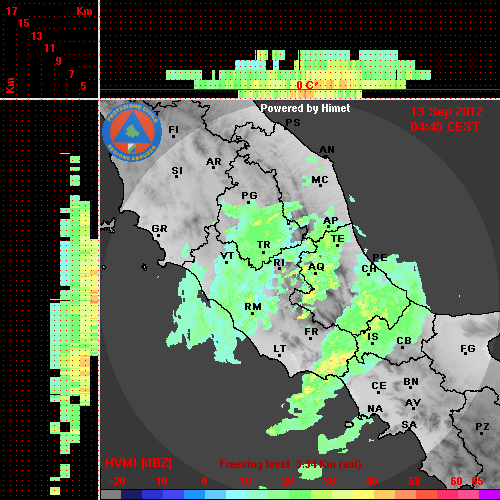Click the PE city label
Screen dimensions: 500x500
coord(380,257)
